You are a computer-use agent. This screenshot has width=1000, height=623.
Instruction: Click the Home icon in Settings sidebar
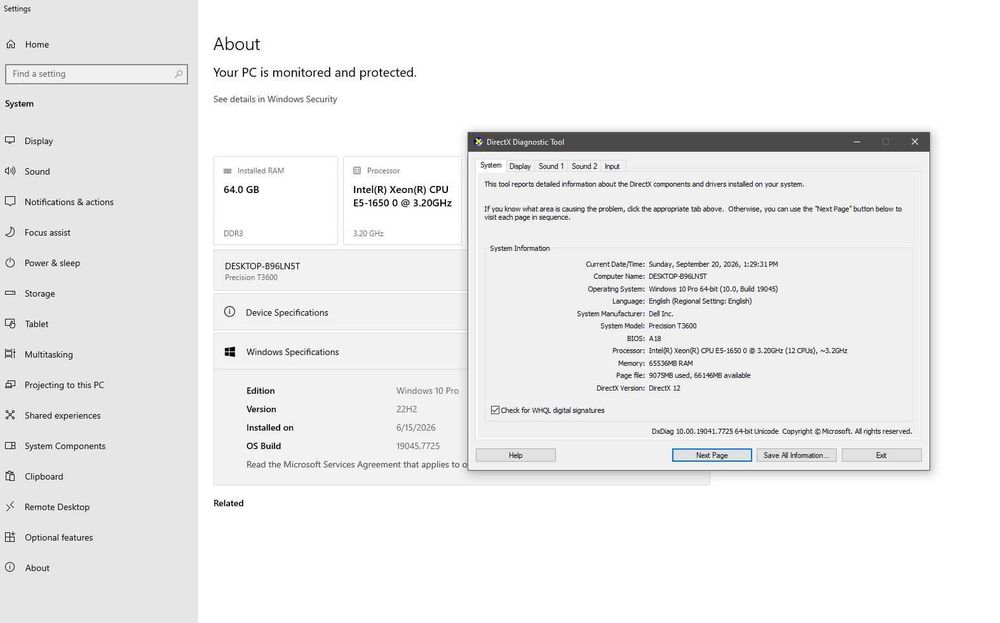tap(10, 44)
